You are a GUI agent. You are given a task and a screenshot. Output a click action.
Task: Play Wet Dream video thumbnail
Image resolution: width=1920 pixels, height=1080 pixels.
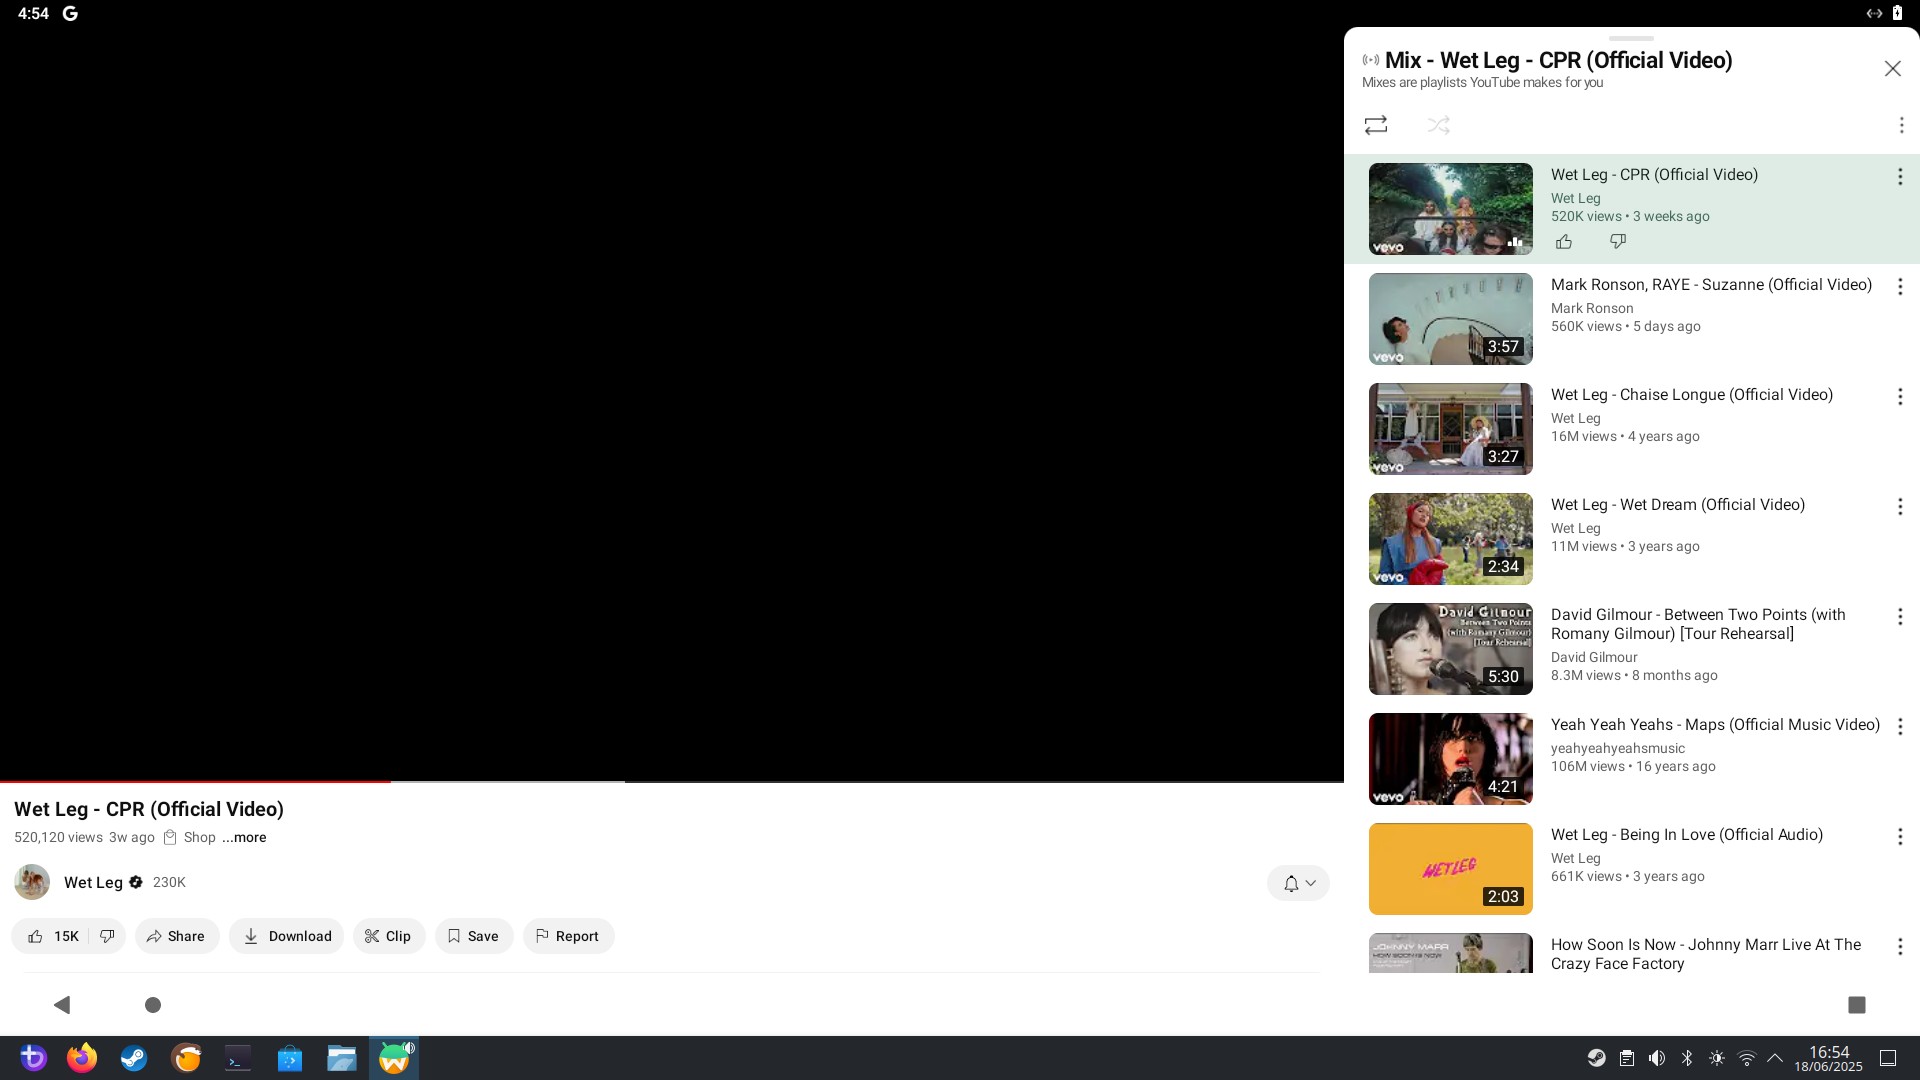point(1450,539)
